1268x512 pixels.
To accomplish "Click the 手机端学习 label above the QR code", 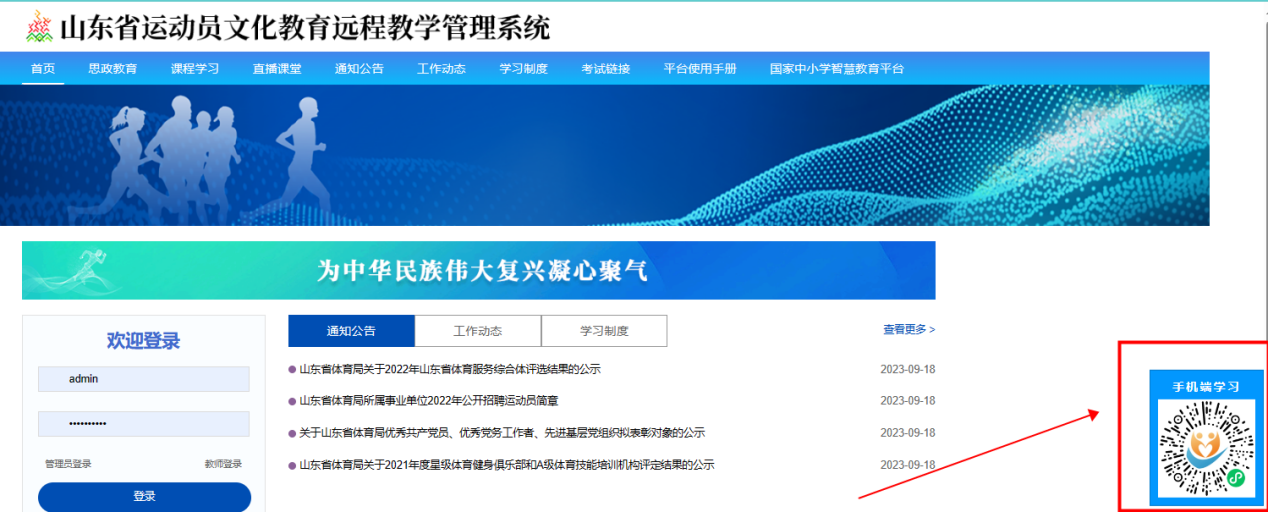I will (x=1206, y=386).
